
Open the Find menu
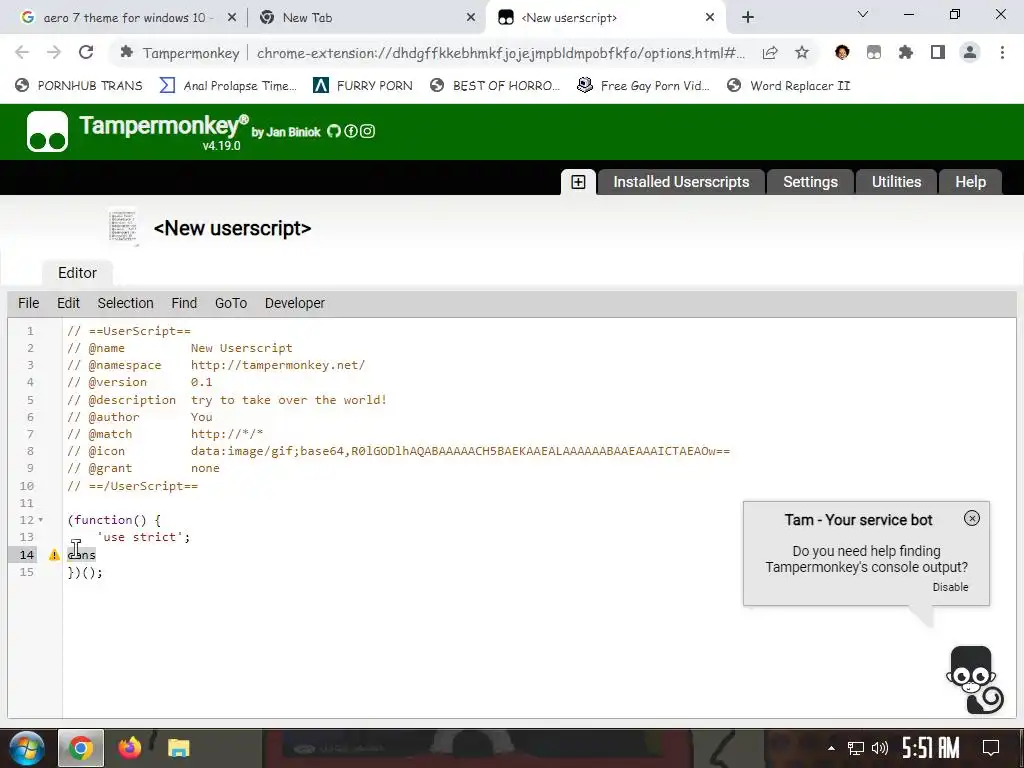pyautogui.click(x=184, y=304)
